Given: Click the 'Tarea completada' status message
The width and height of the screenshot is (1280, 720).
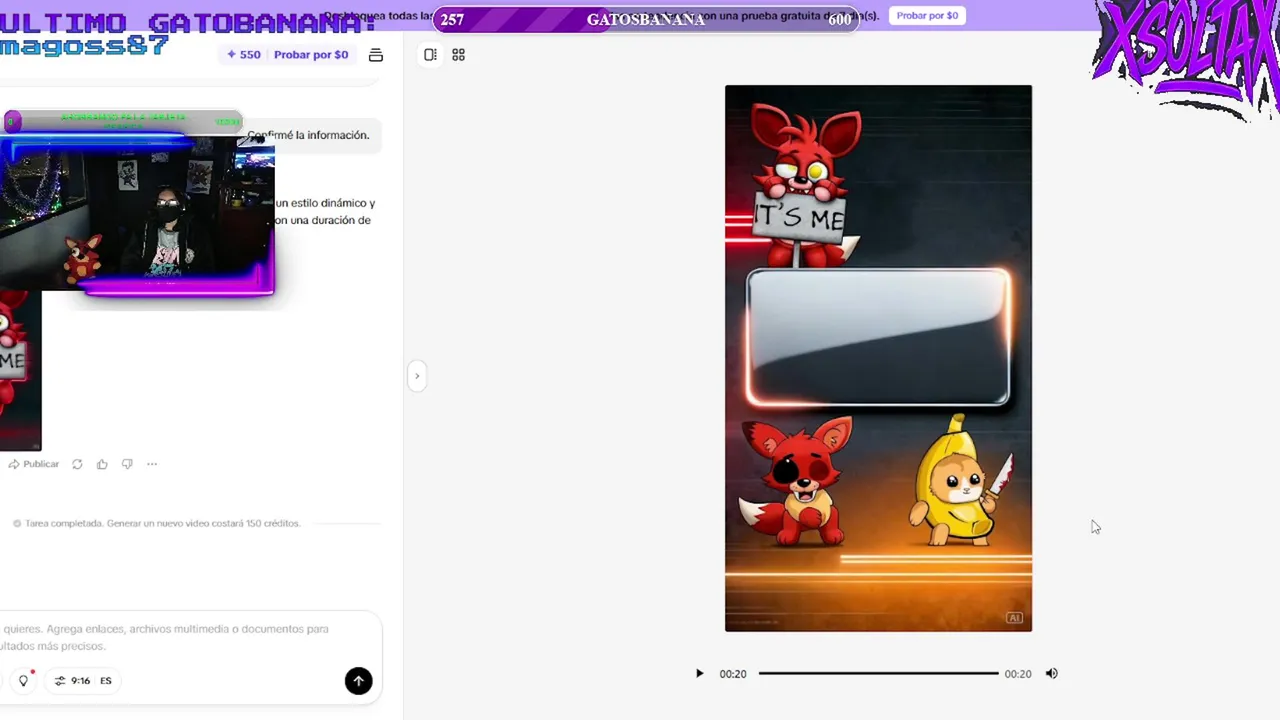Looking at the screenshot, I should click(x=156, y=523).
